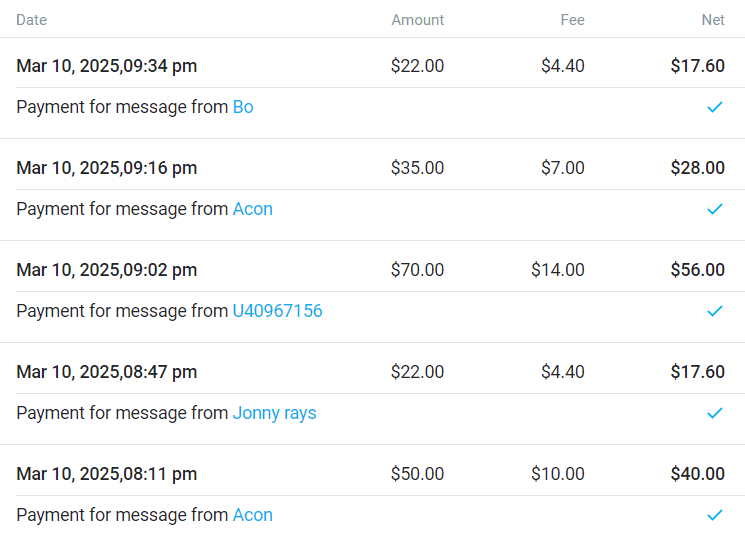This screenshot has height=538, width=745.
Task: Click checkmark icon for U40967156 payment
Action: coord(714,311)
